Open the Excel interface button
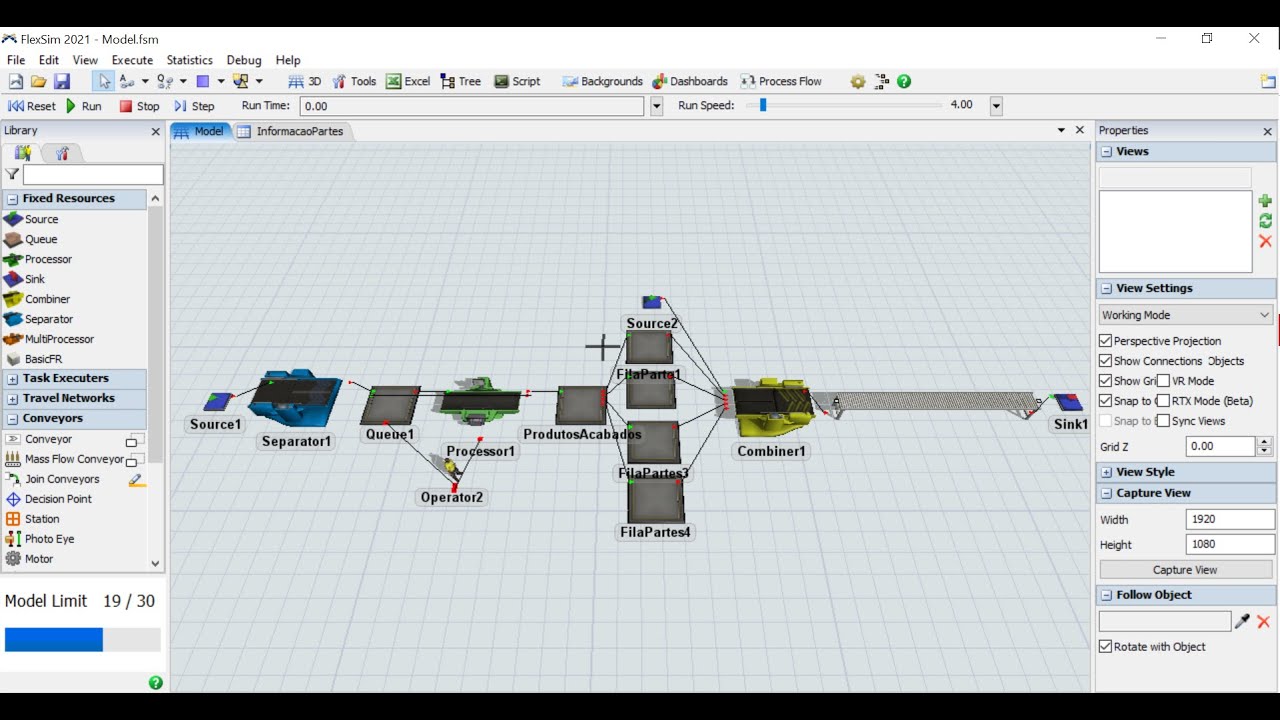This screenshot has height=720, width=1280. coord(408,82)
